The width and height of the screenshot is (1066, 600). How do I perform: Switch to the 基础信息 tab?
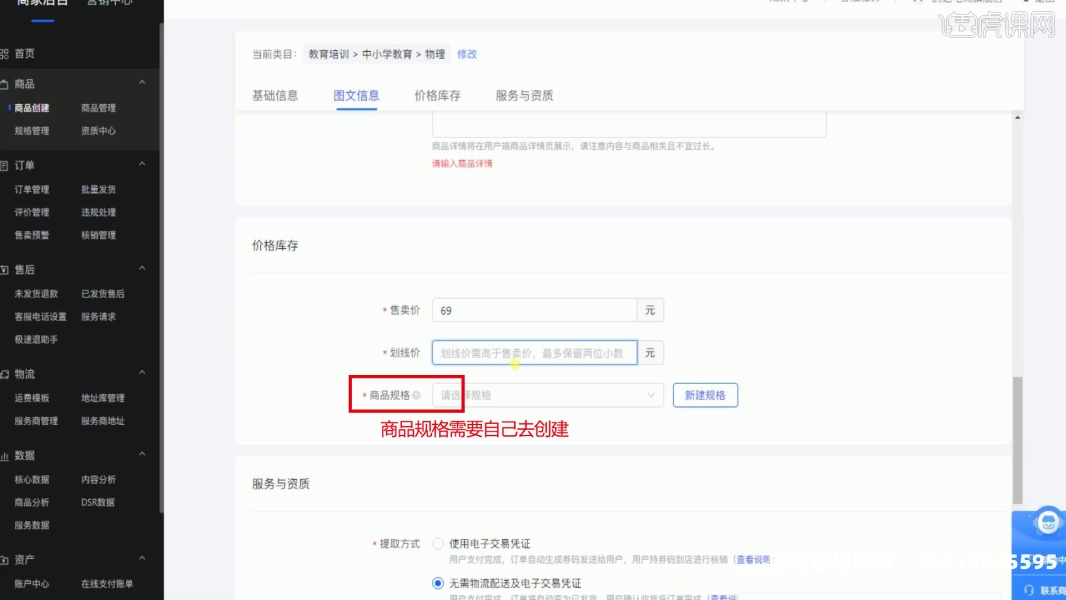pyautogui.click(x=275, y=96)
